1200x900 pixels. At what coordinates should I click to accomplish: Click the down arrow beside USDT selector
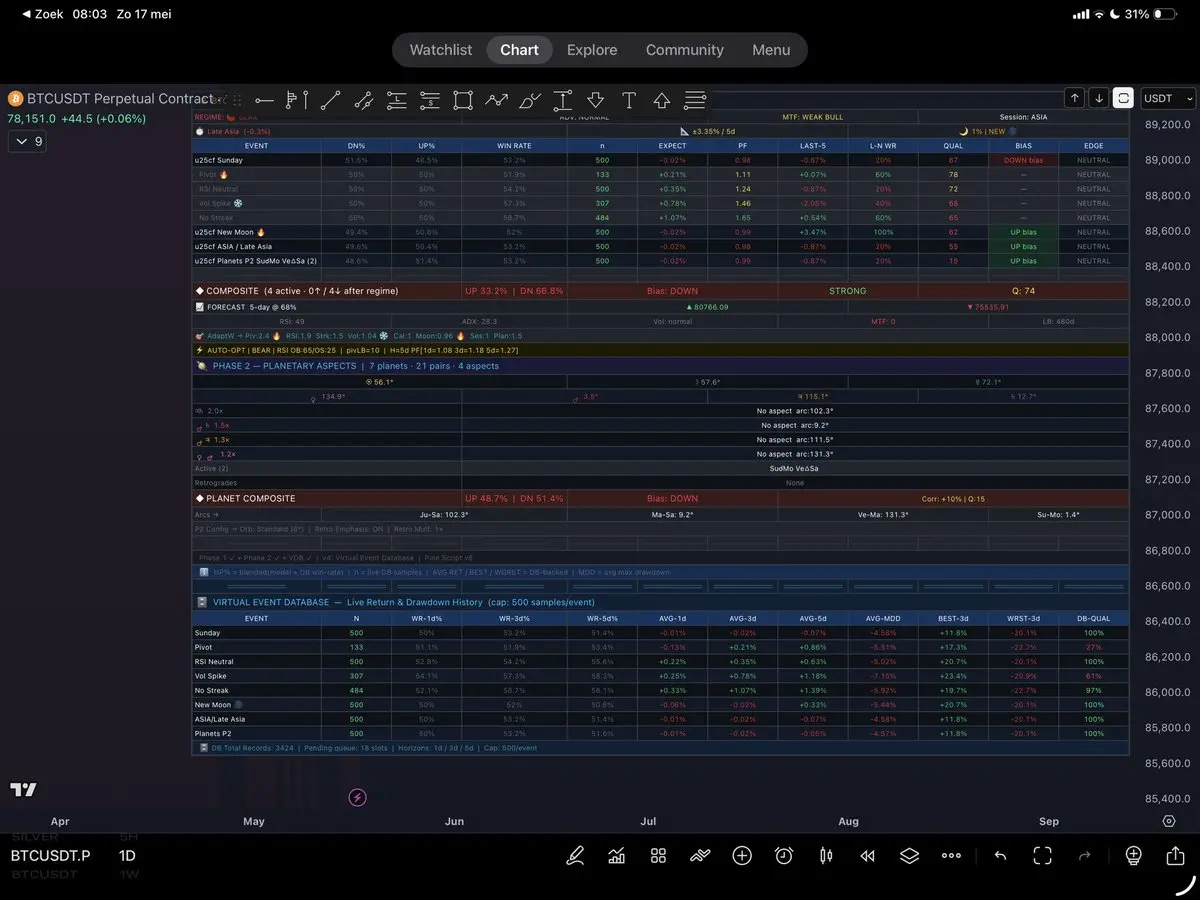[1099, 98]
